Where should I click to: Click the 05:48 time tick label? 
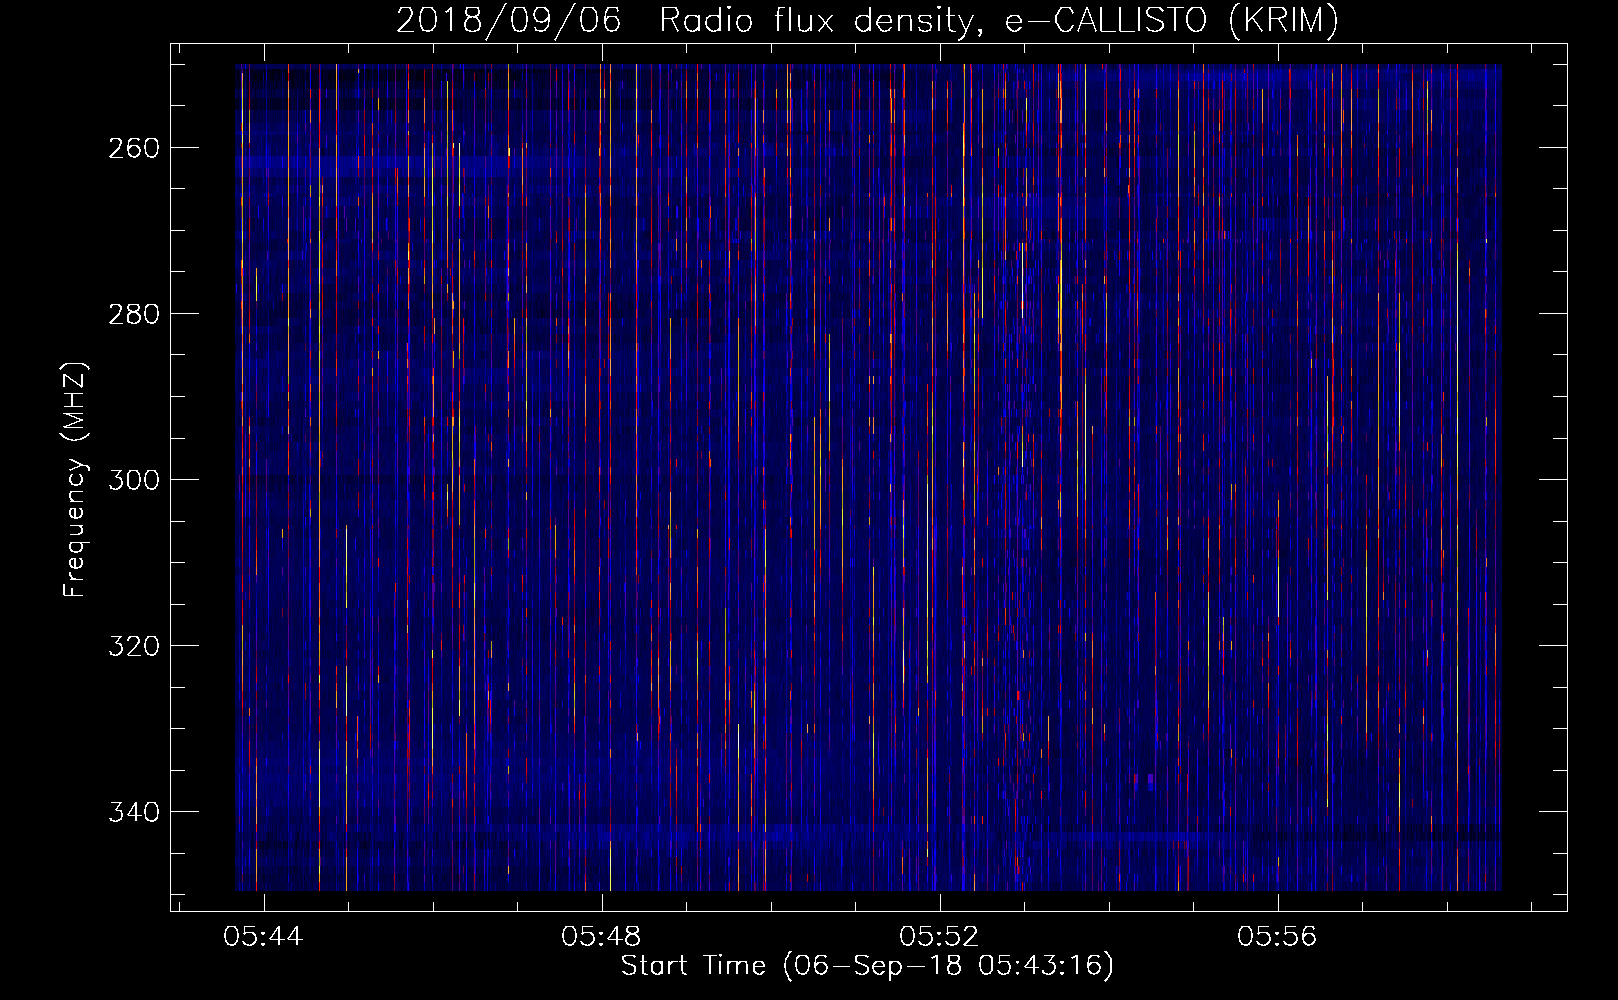coord(601,937)
